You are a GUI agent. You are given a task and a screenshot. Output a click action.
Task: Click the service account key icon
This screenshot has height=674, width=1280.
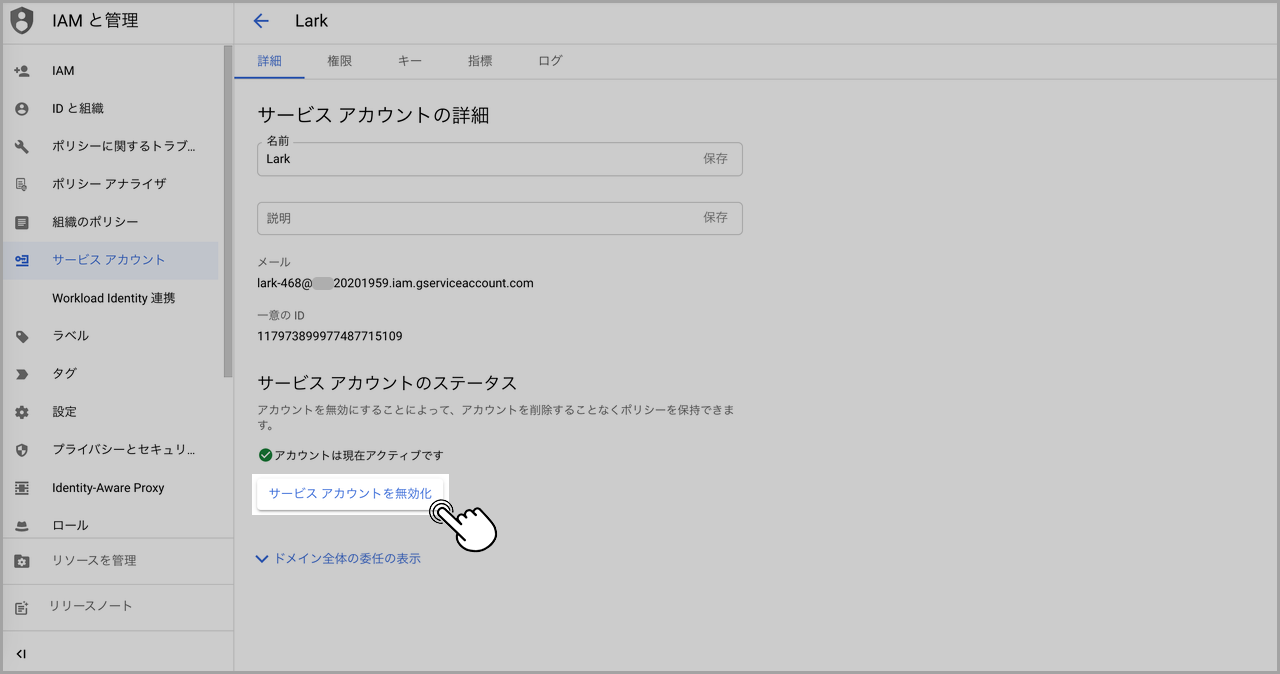21,260
